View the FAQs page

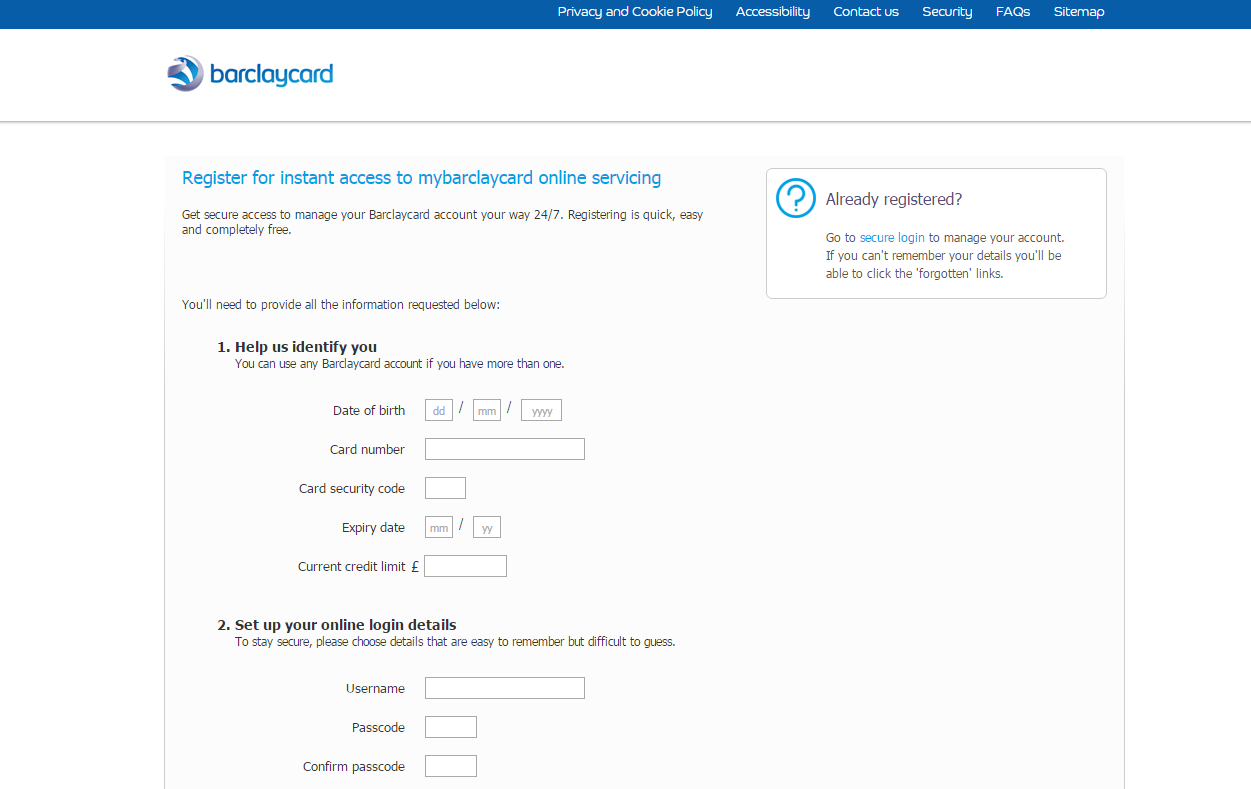pyautogui.click(x=1012, y=12)
